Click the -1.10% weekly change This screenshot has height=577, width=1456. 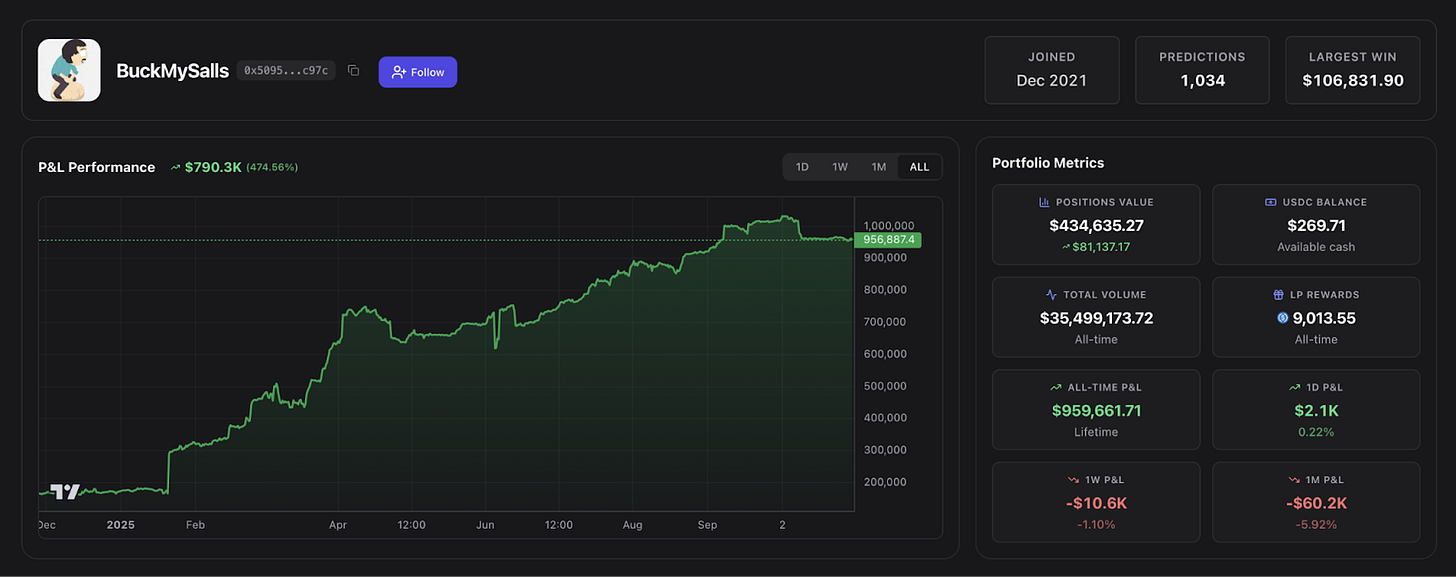coord(1096,524)
